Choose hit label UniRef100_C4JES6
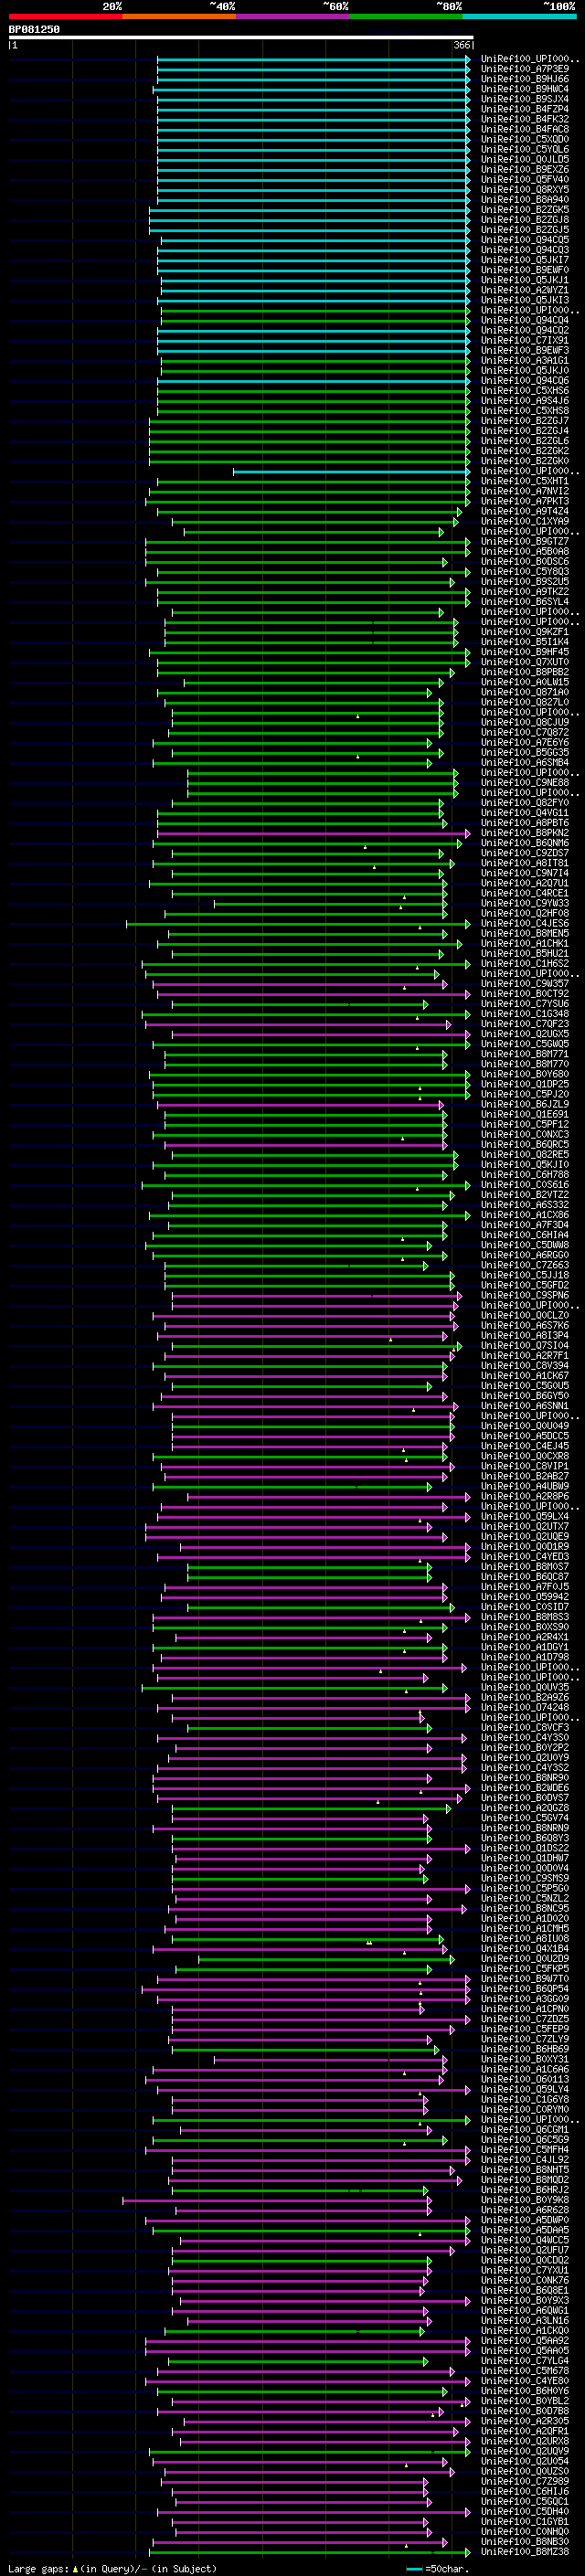 [x=524, y=923]
